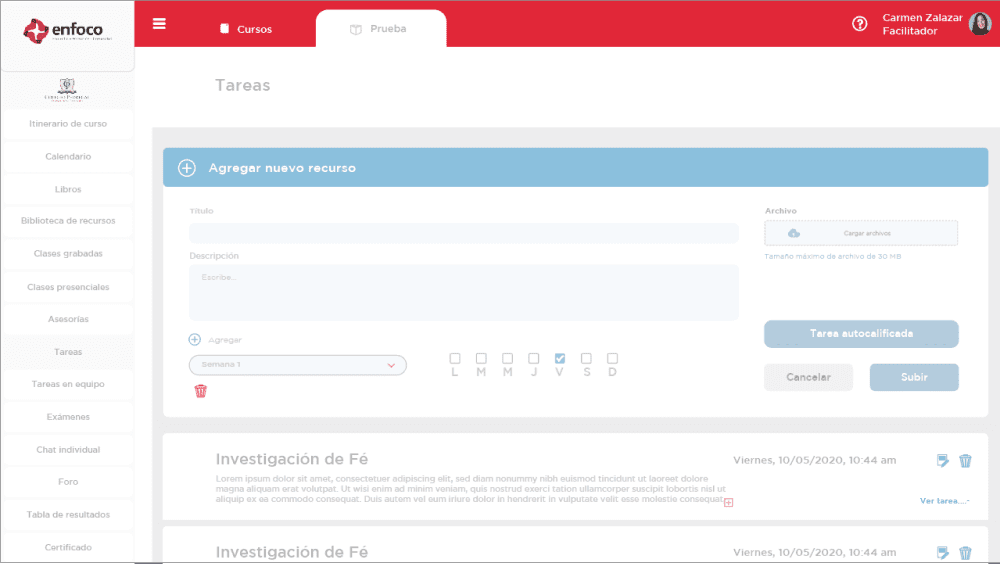Click the Subir button
Image resolution: width=1000 pixels, height=564 pixels.
tap(914, 377)
